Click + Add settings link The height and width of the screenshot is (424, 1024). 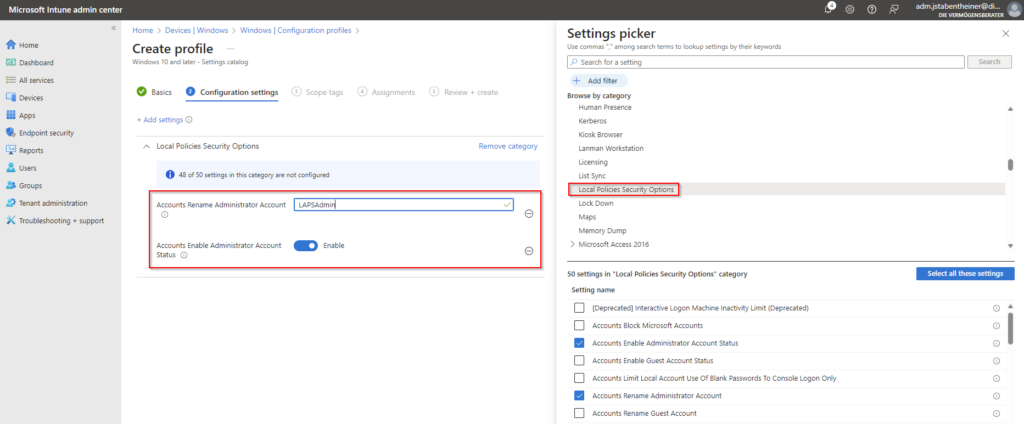click(160, 120)
